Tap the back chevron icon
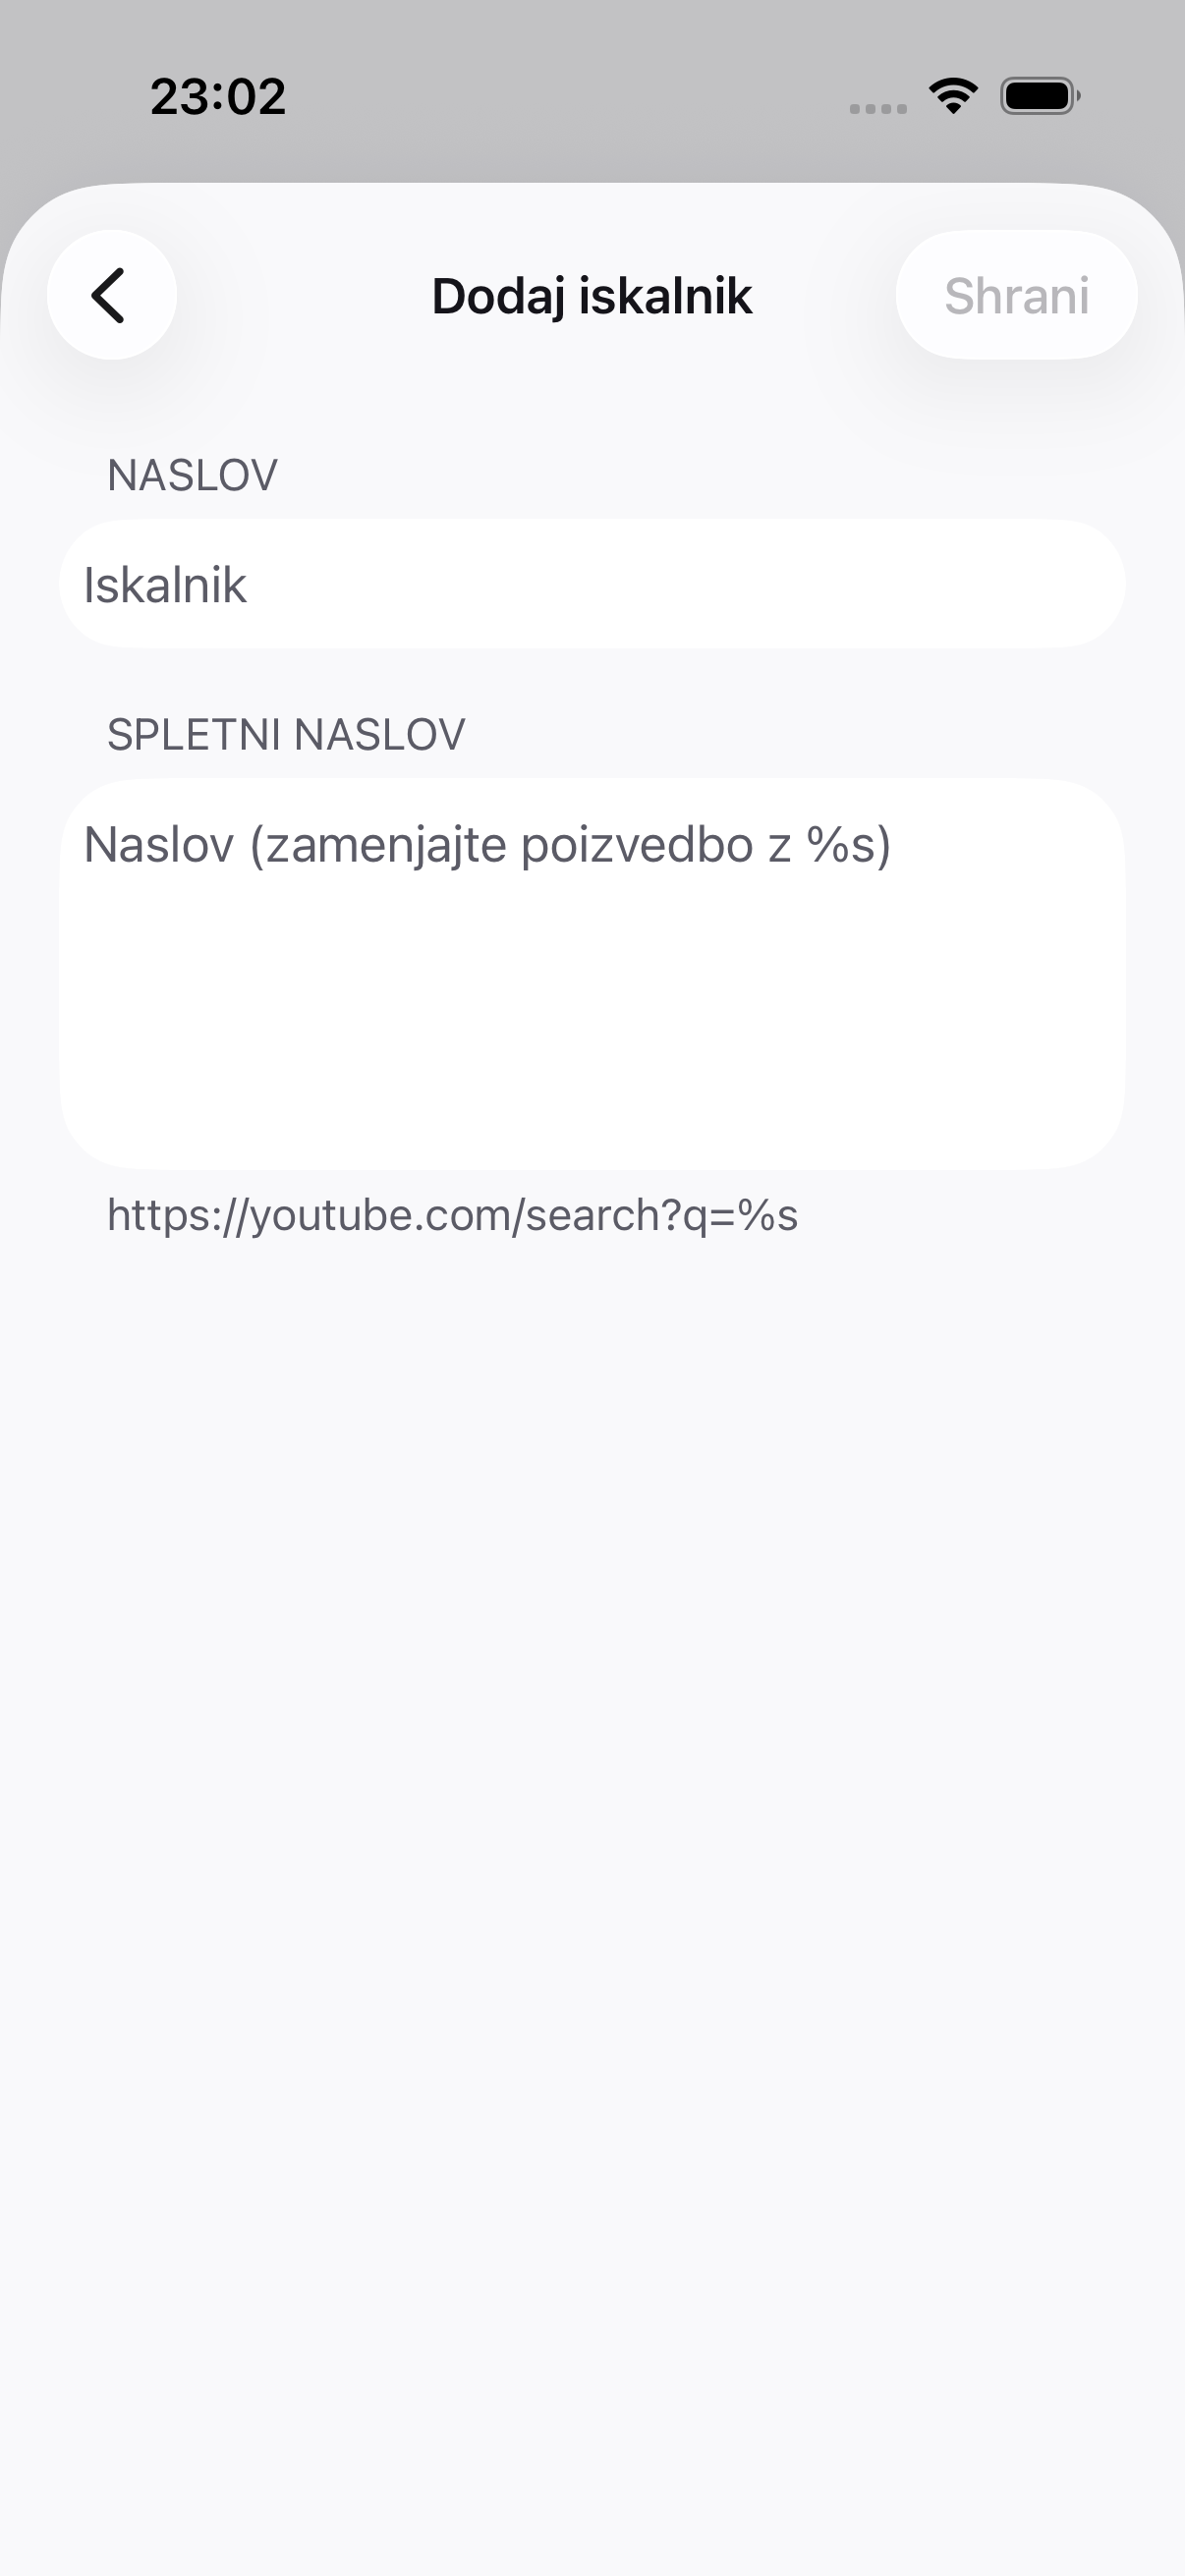1185x2576 pixels. pos(111,295)
